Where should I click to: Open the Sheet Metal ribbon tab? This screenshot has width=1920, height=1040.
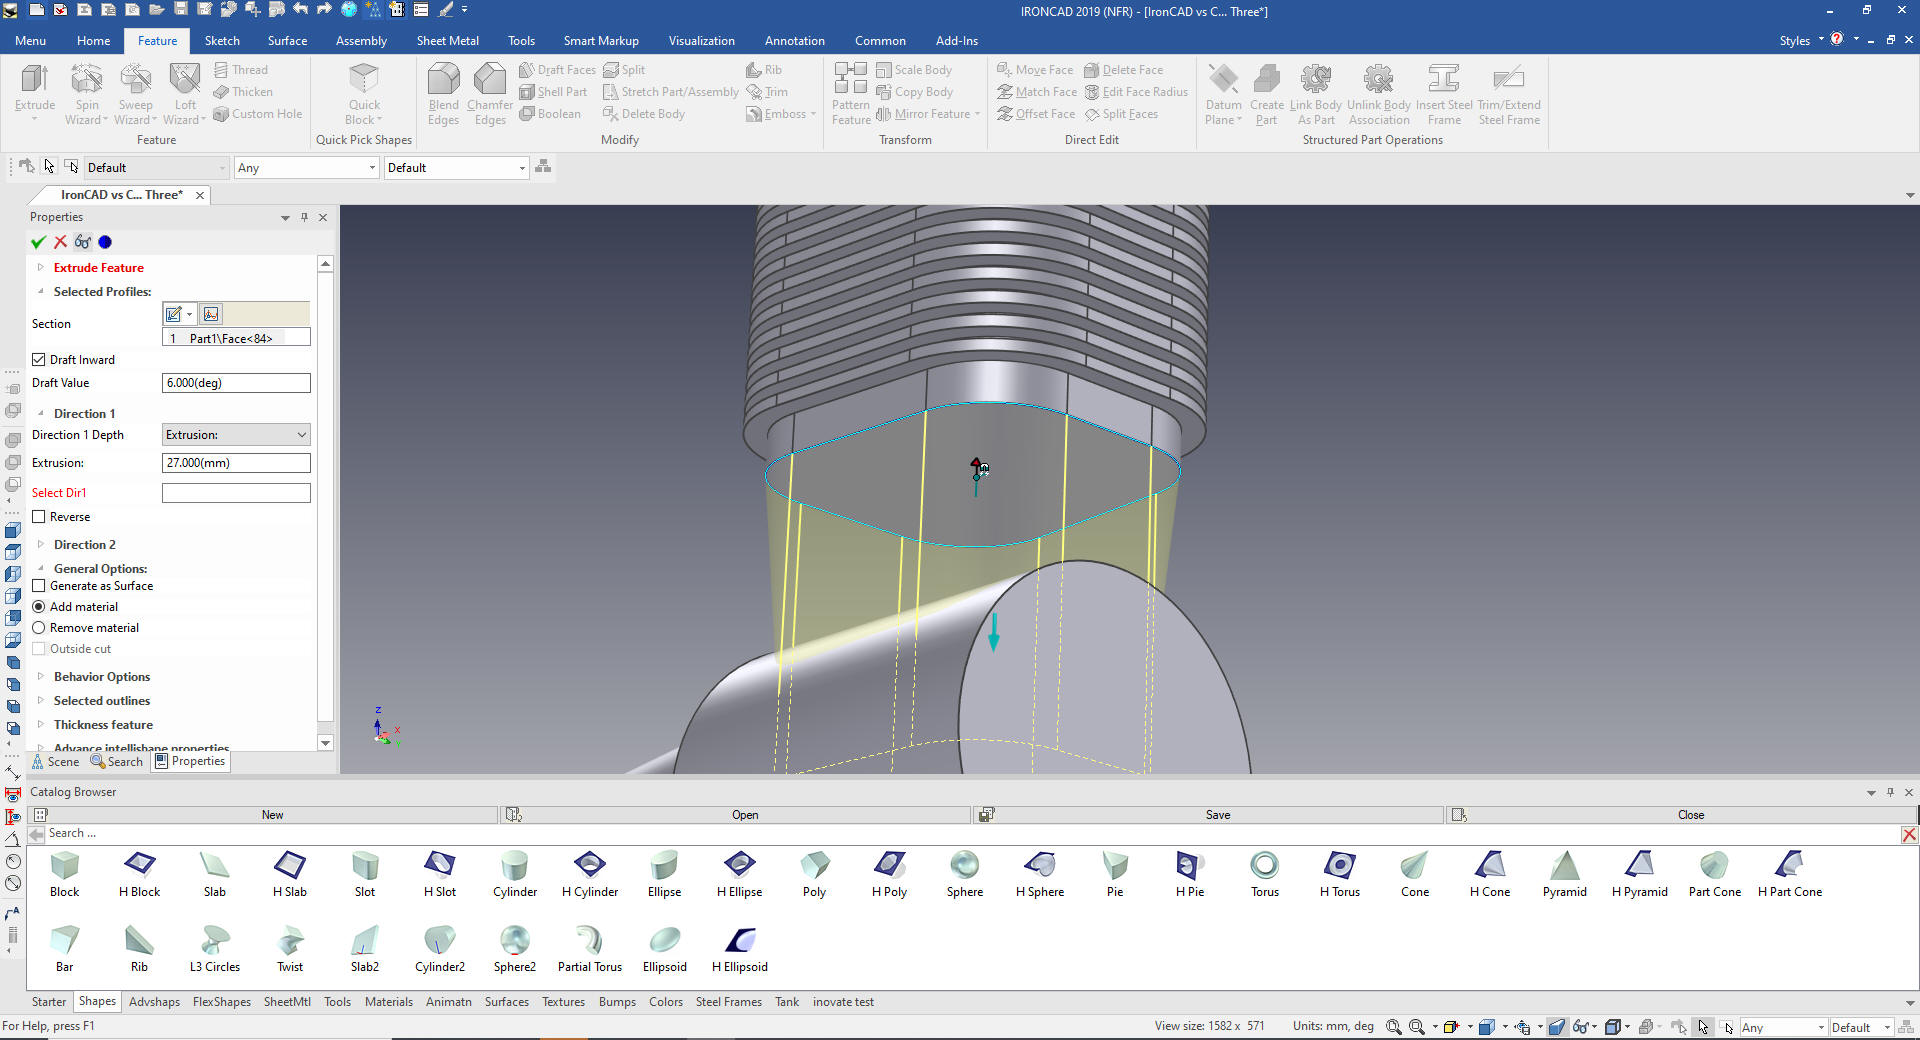tap(447, 41)
